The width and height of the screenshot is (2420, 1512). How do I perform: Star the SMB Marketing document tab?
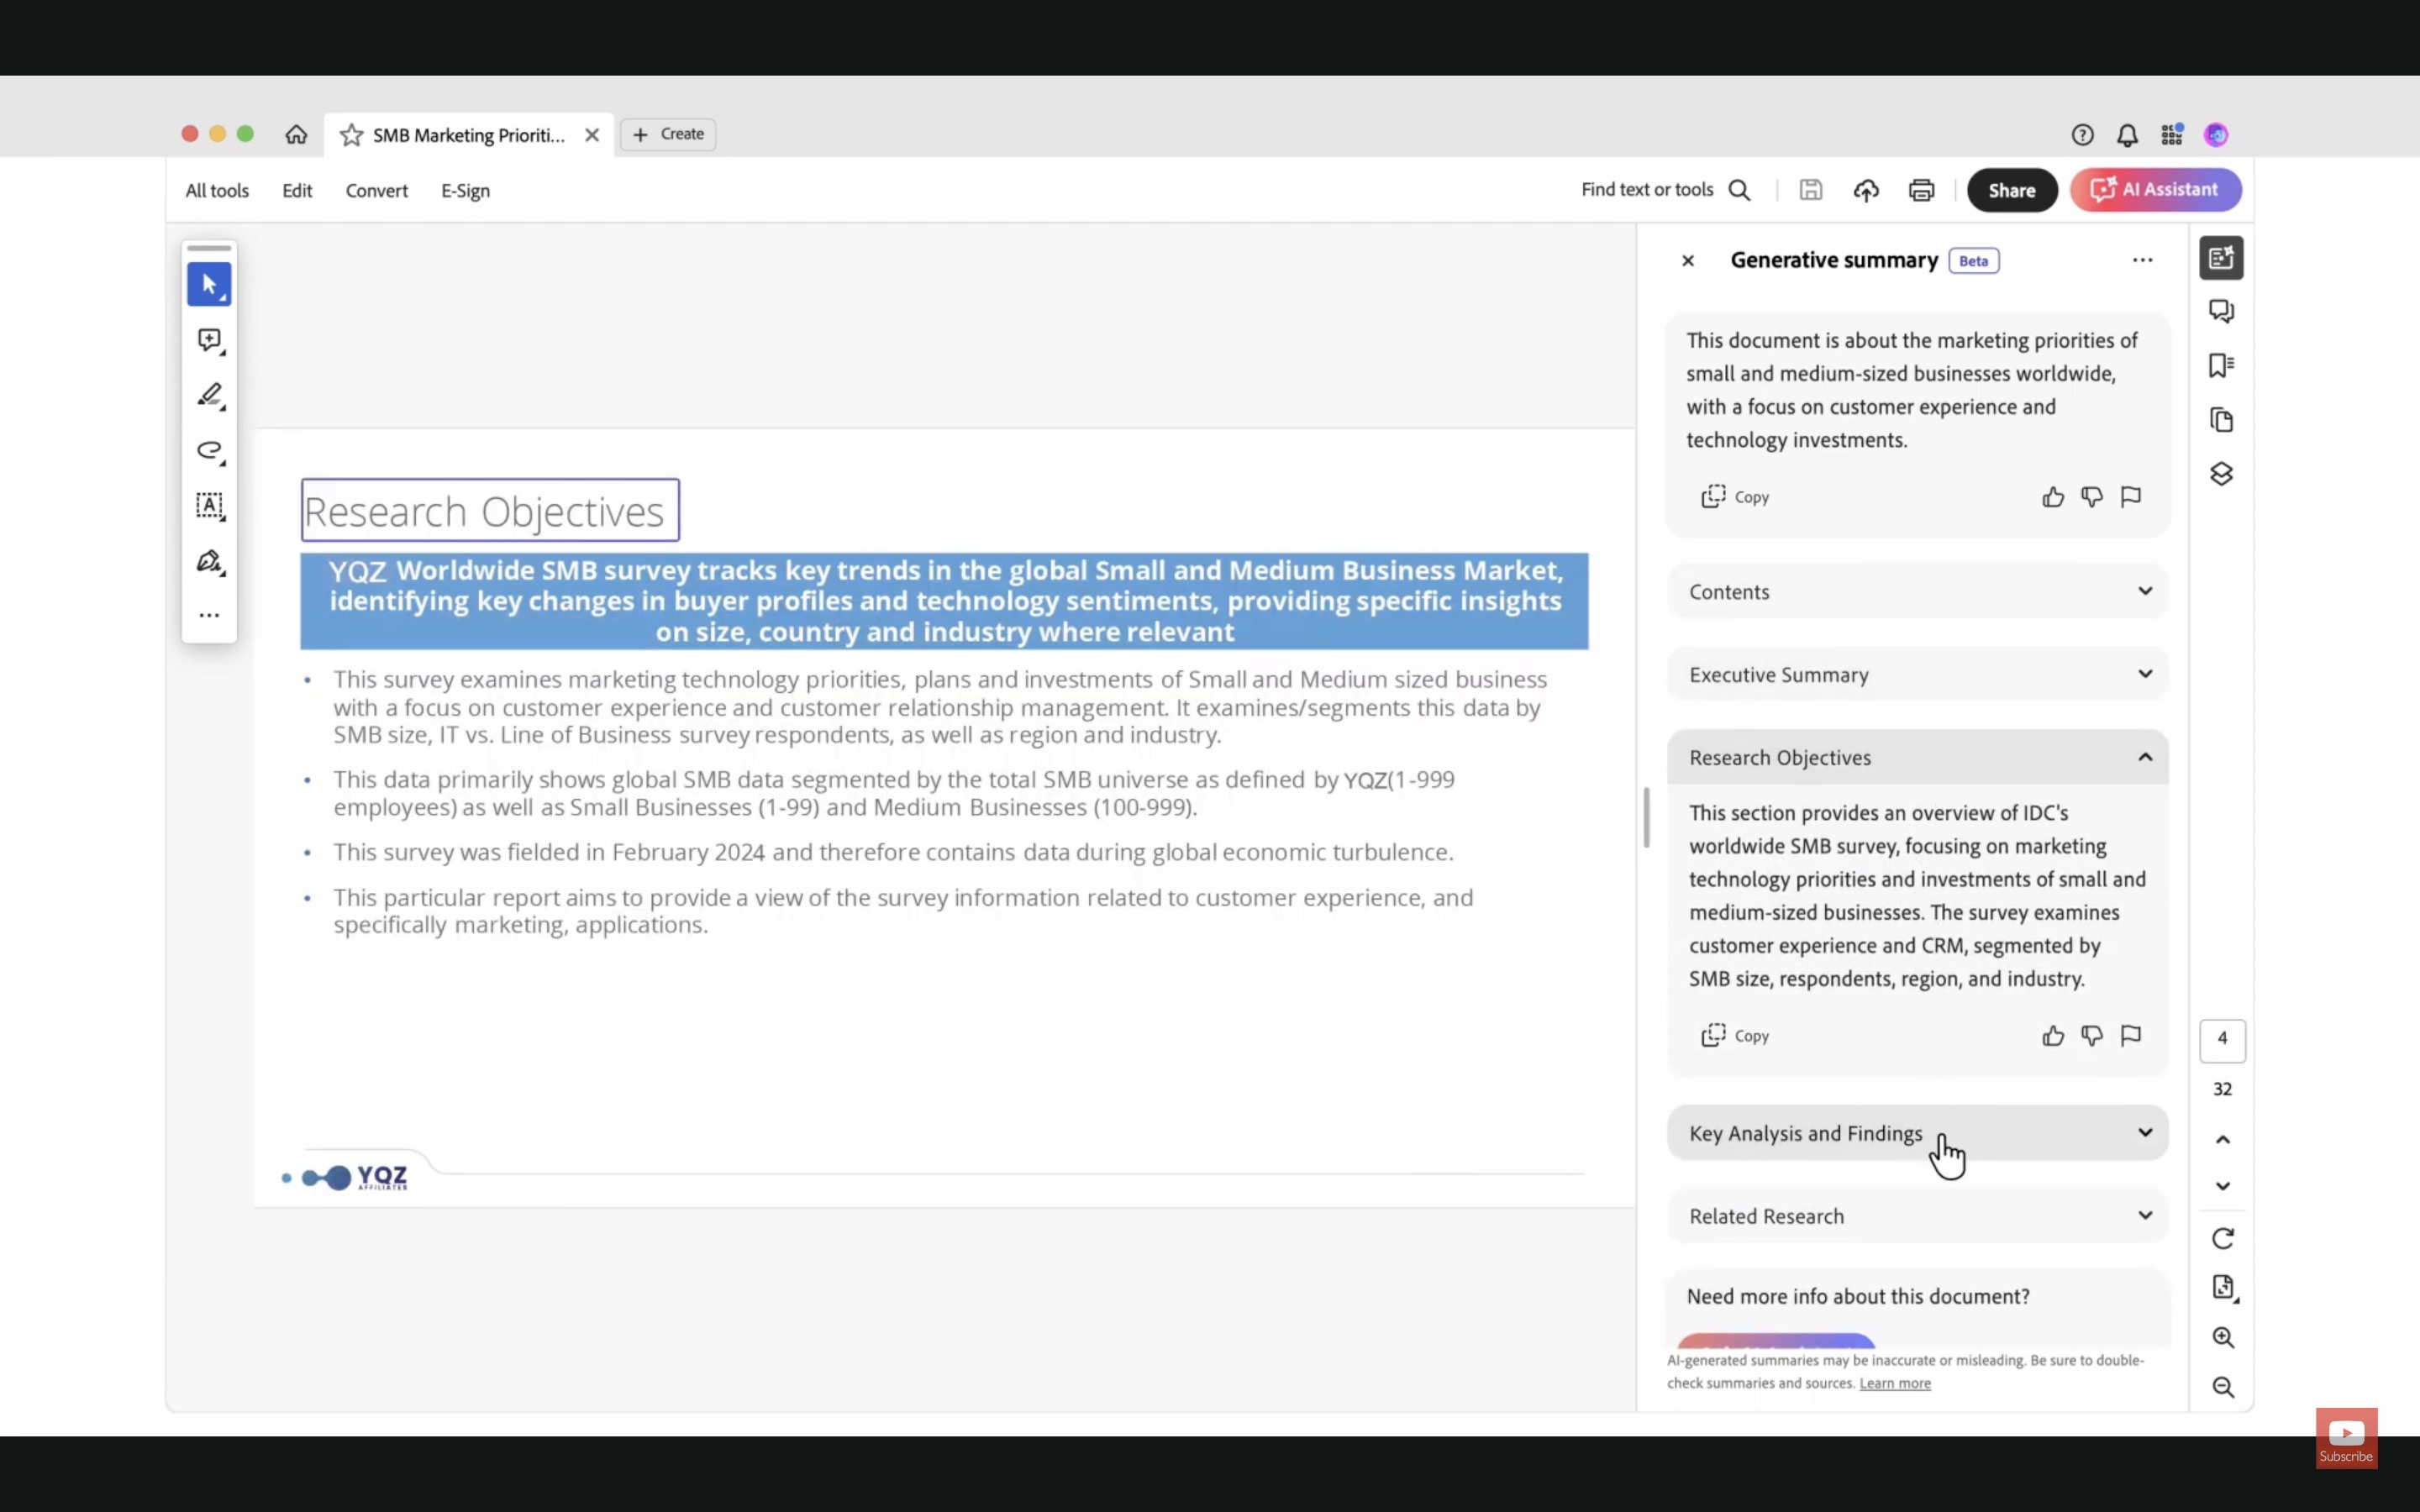tap(351, 135)
